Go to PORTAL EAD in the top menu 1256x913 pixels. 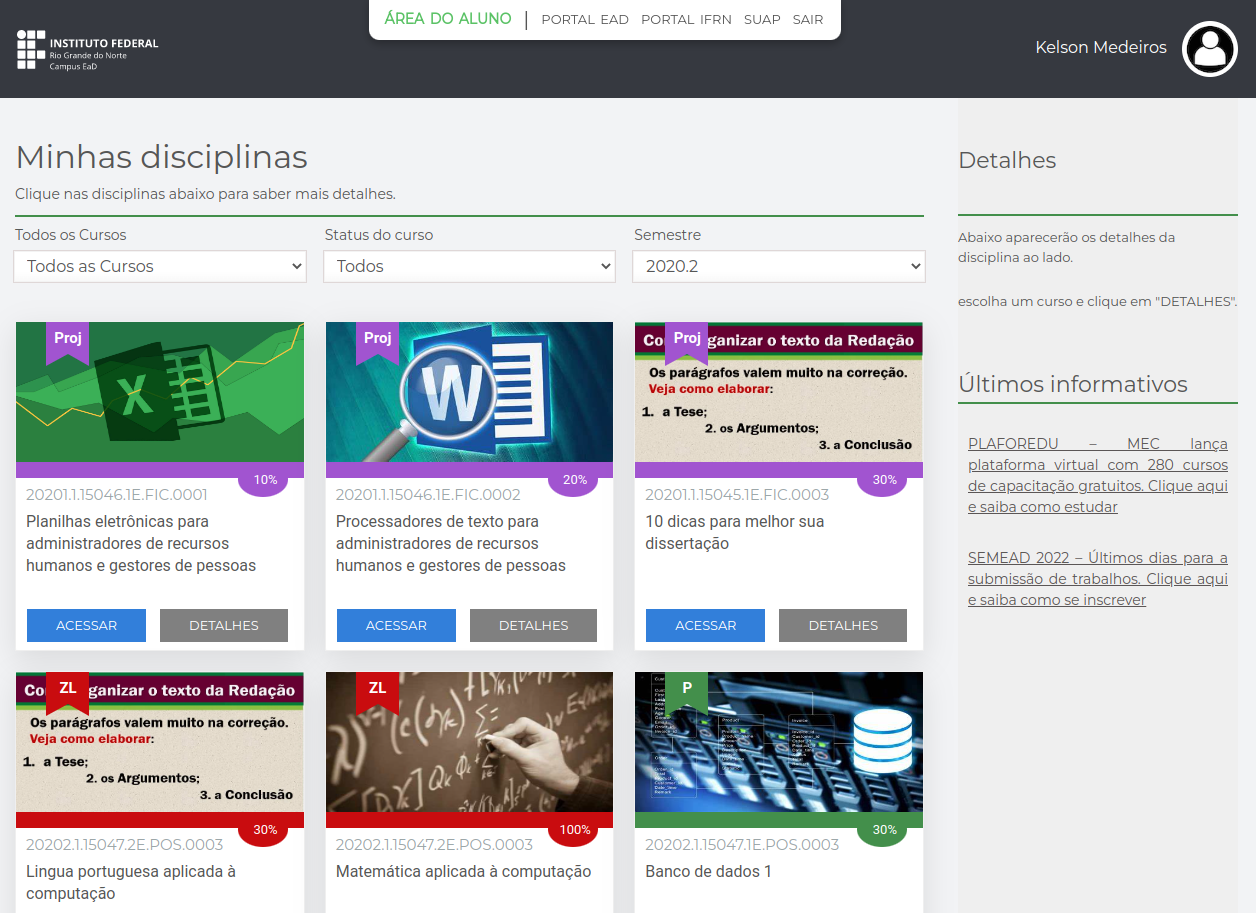point(585,20)
